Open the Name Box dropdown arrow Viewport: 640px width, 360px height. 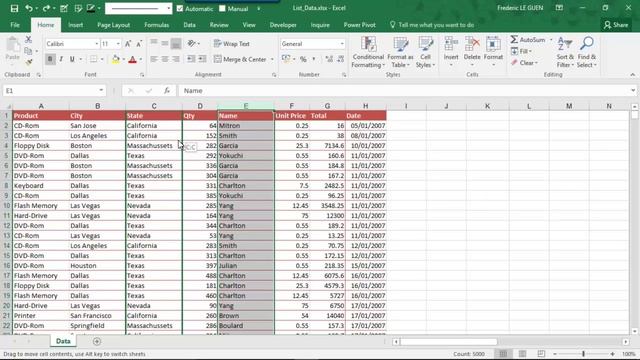pyautogui.click(x=101, y=91)
